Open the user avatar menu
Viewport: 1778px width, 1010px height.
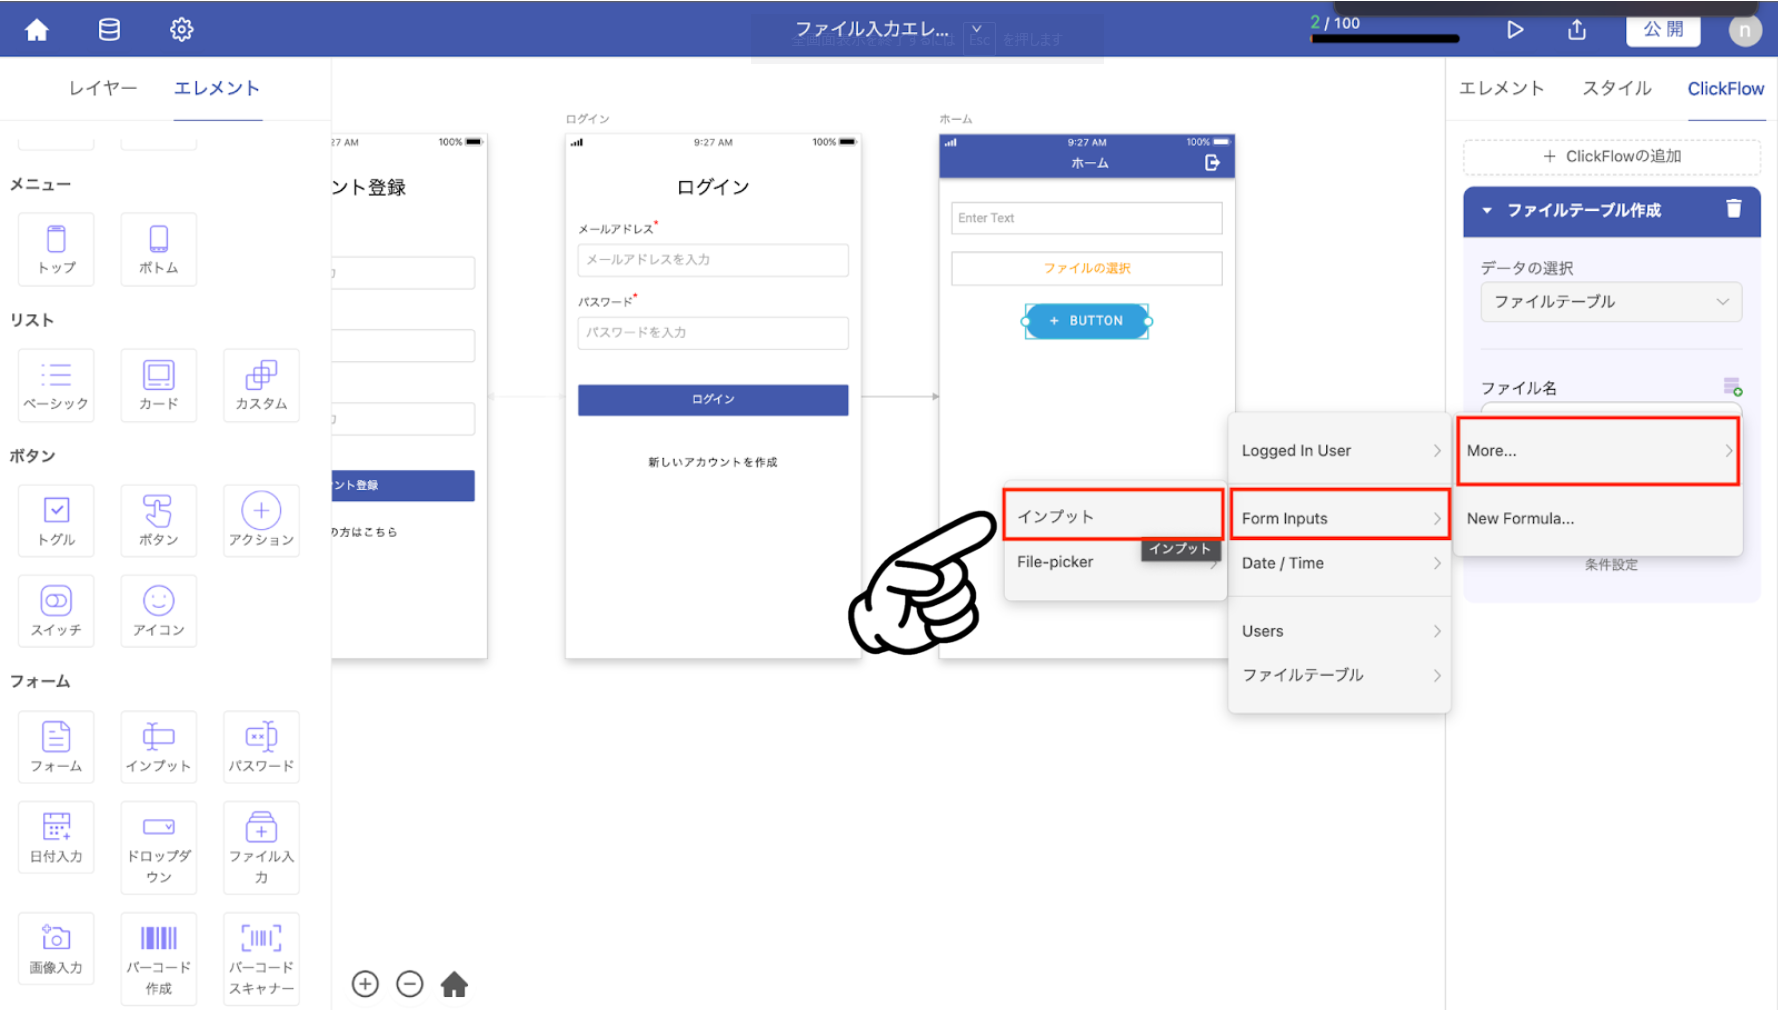[x=1745, y=30]
